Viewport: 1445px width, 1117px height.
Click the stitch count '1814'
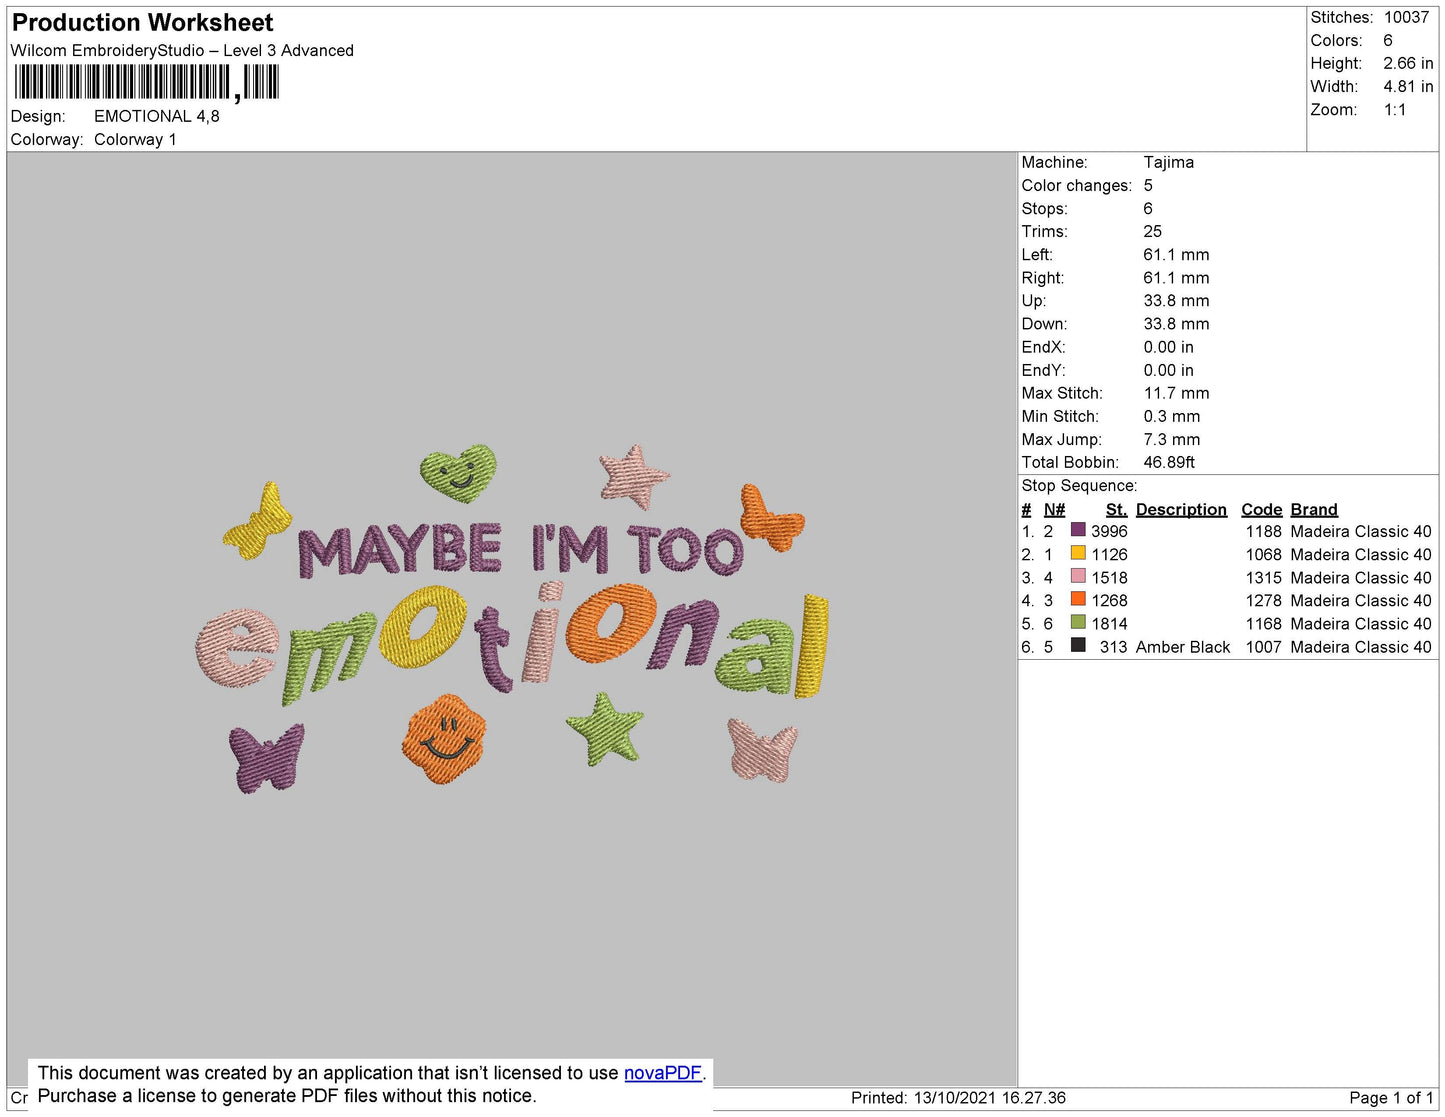pos(1109,623)
